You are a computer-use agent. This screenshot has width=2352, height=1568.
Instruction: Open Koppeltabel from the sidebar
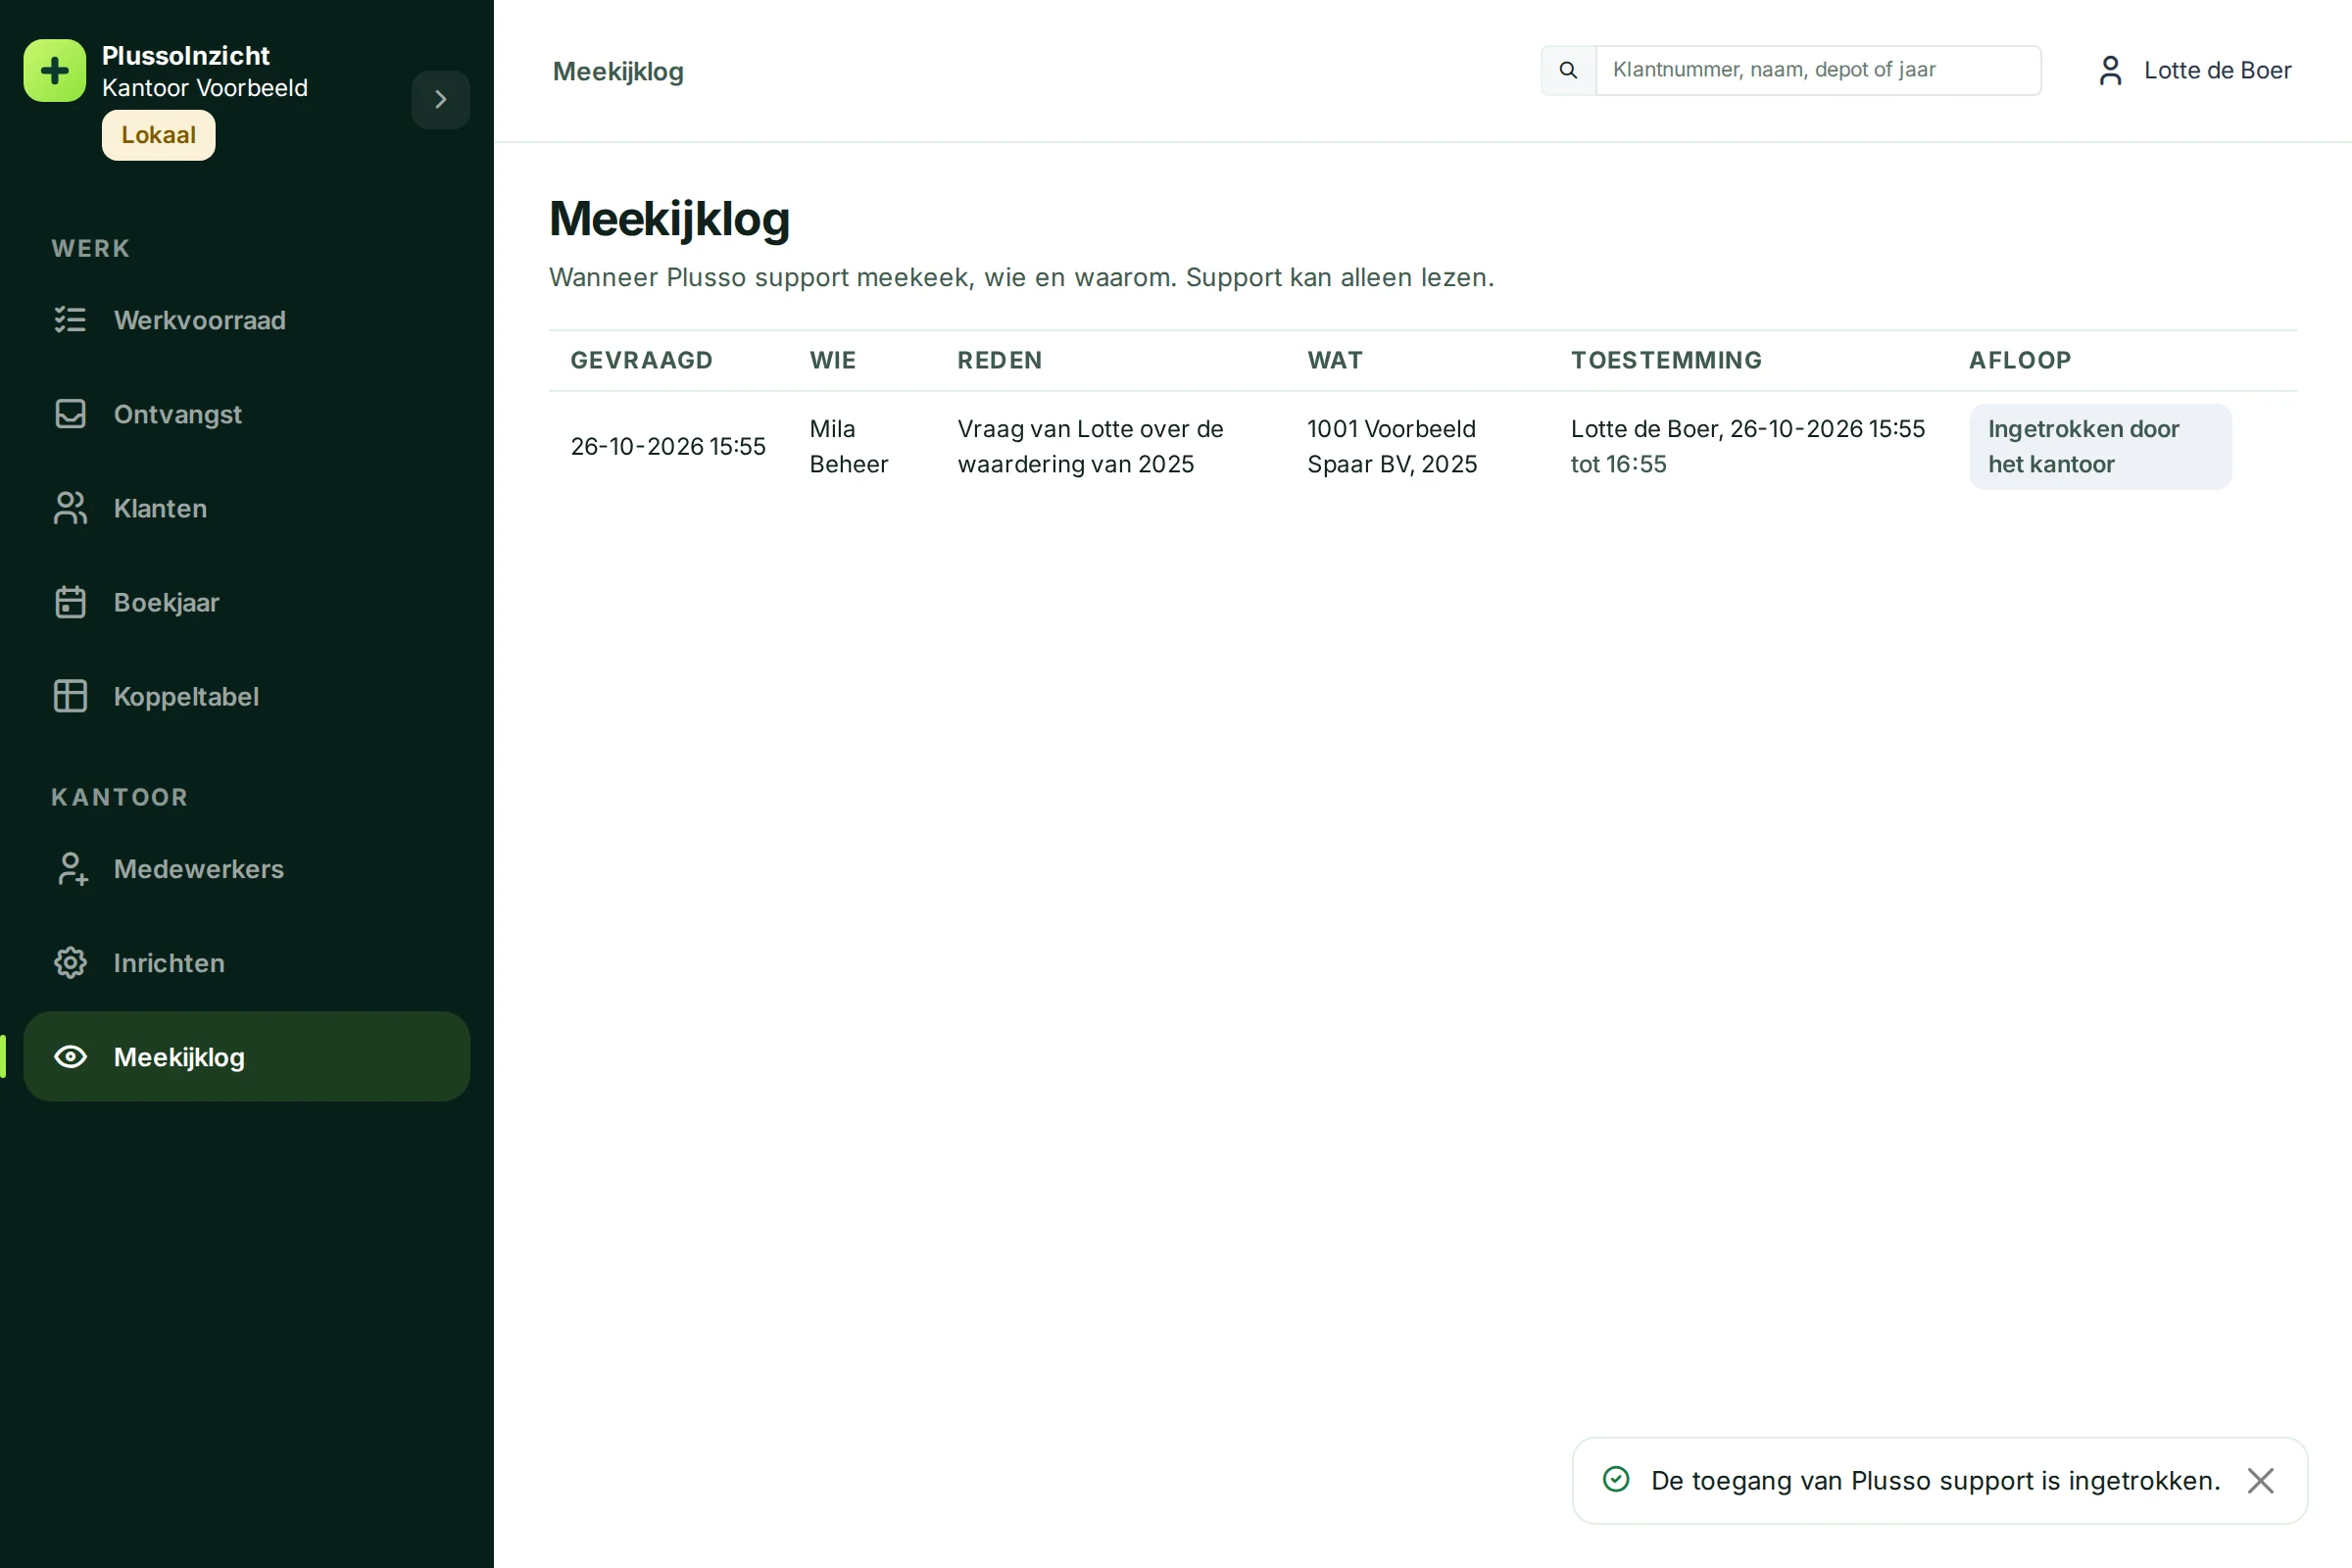[247, 696]
